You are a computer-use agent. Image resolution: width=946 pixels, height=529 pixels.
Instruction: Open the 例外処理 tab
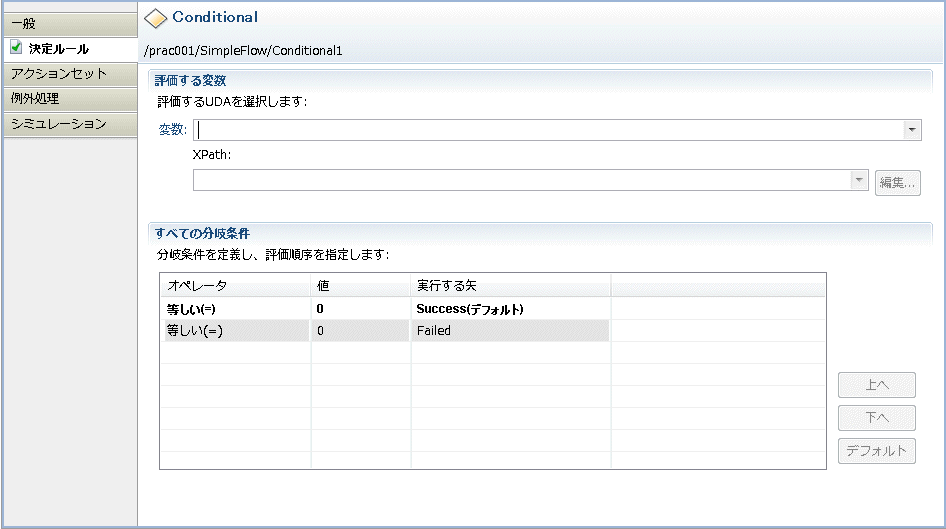point(70,99)
